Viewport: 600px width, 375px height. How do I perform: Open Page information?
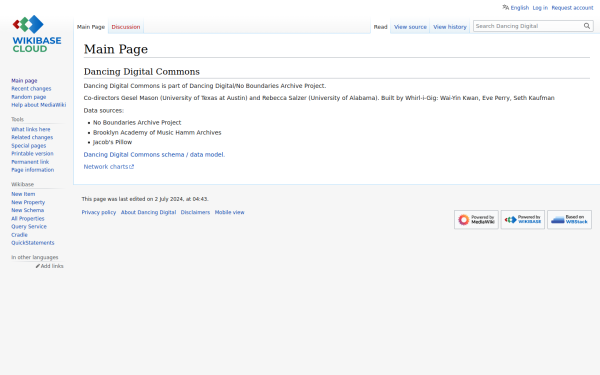[x=33, y=170]
